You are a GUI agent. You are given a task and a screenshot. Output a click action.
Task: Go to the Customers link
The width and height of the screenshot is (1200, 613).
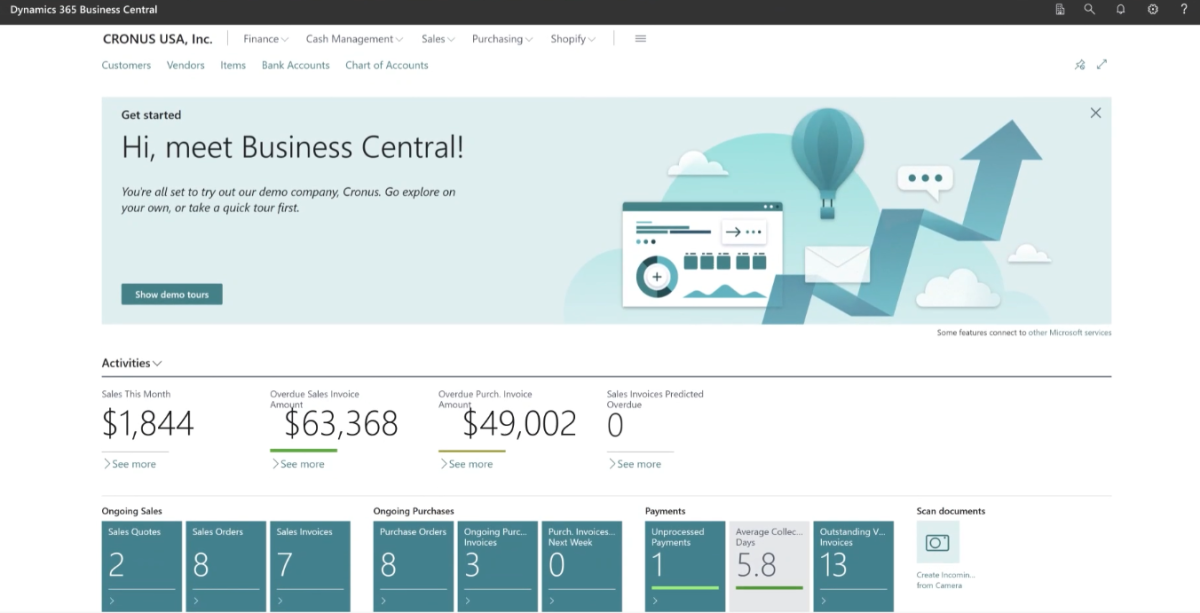click(126, 65)
